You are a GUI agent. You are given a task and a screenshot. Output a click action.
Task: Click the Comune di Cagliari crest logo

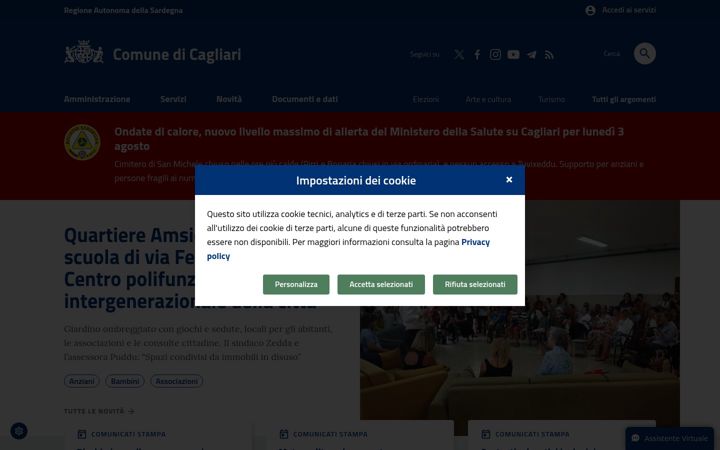point(84,52)
